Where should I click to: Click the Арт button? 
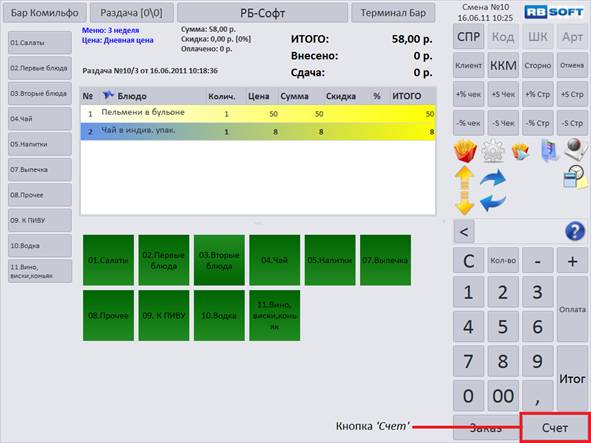572,37
